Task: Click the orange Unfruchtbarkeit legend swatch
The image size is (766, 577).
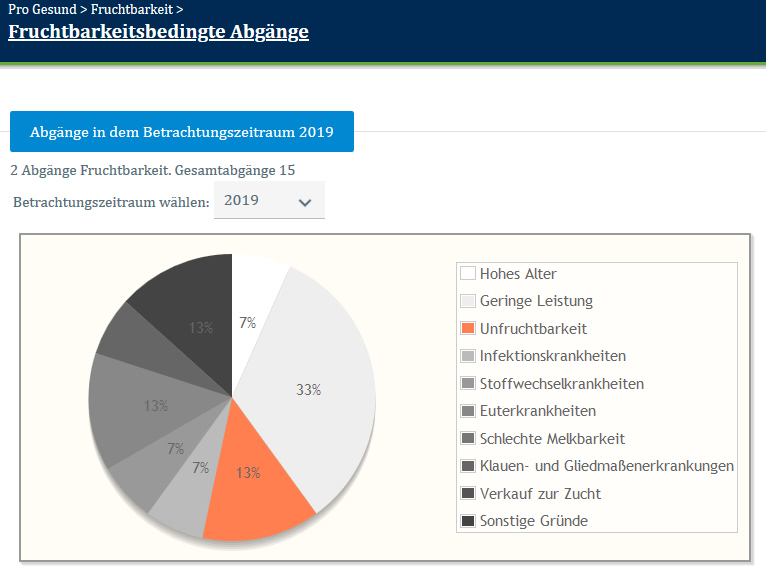Action: tap(468, 329)
